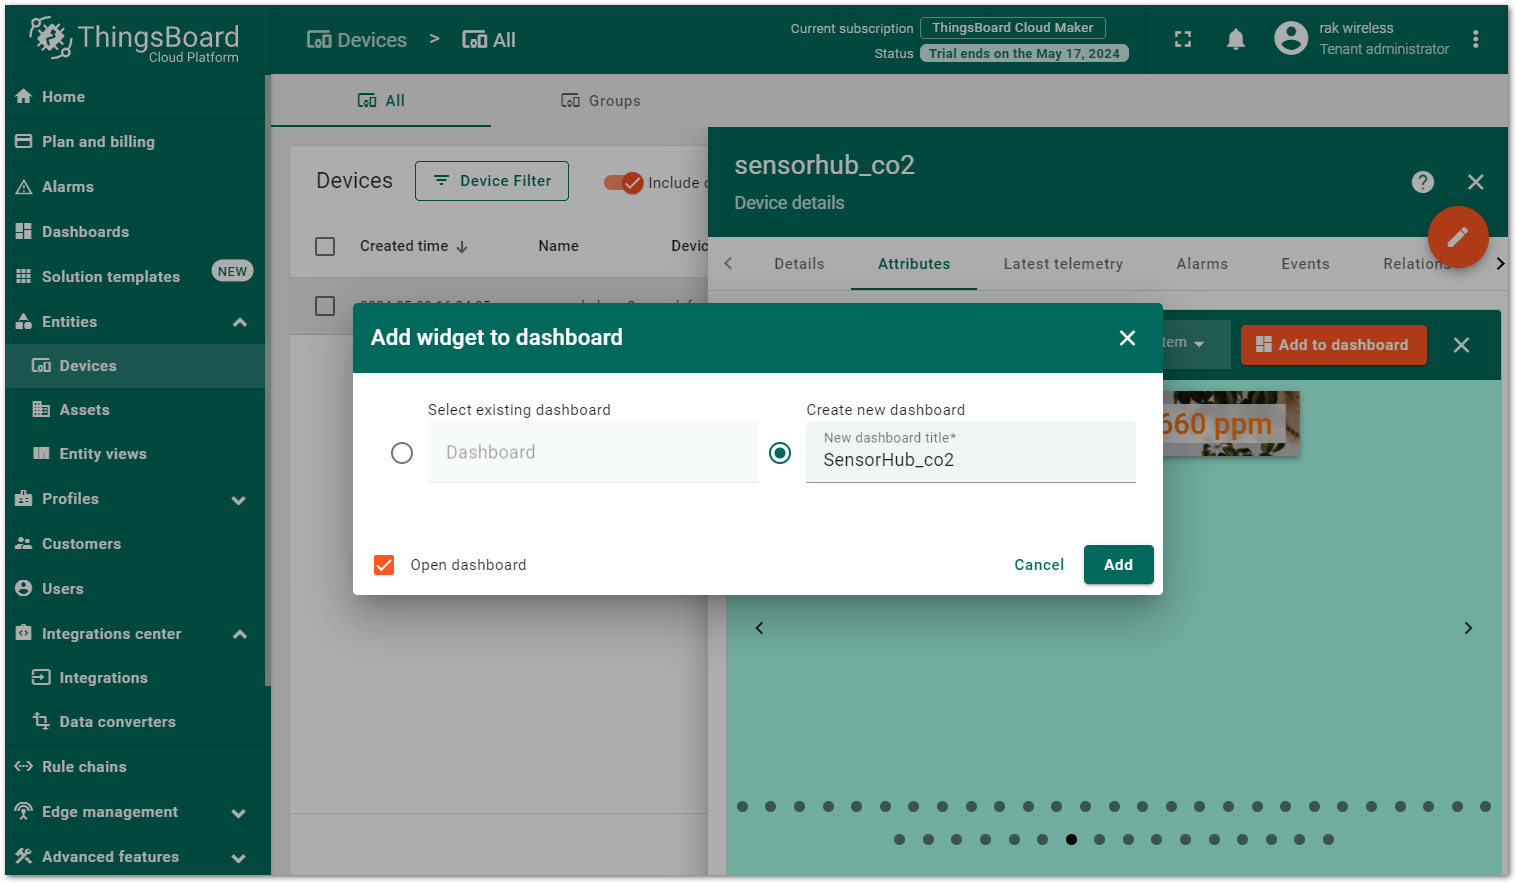Image resolution: width=1517 pixels, height=884 pixels.
Task: Open the Device Filter button
Action: pos(492,181)
